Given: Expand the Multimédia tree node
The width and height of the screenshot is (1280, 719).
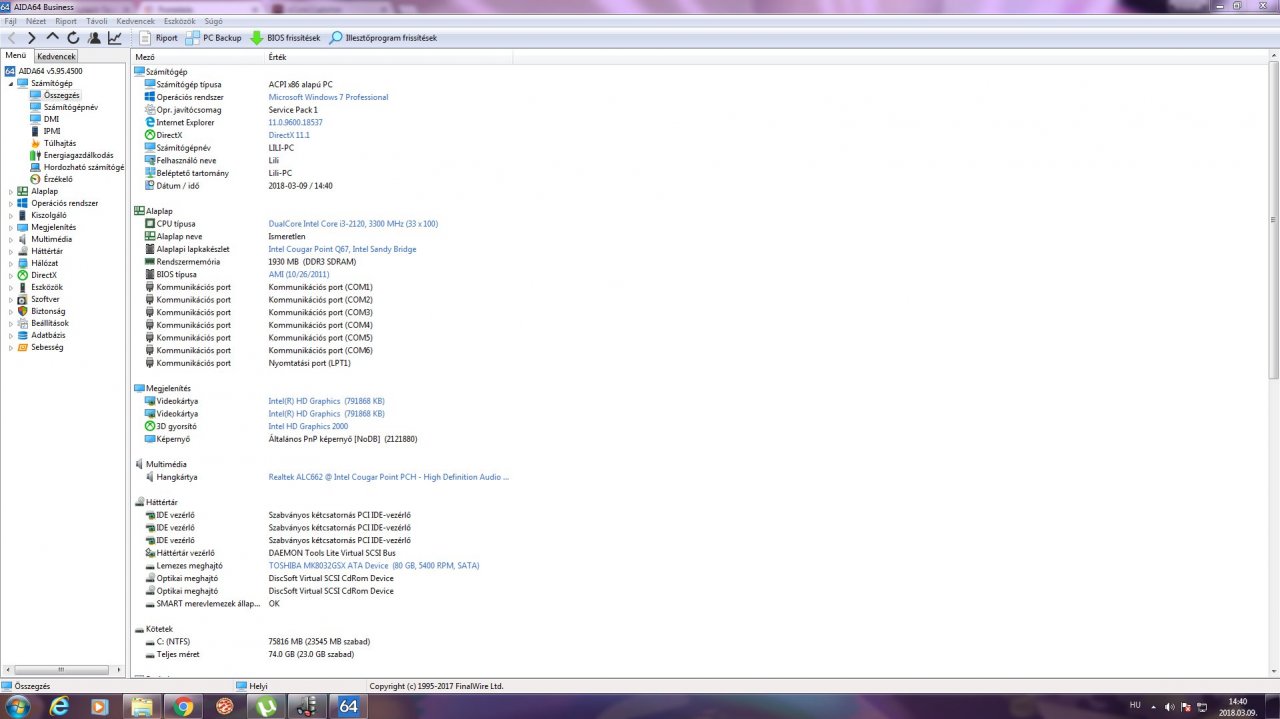Looking at the screenshot, I should coord(11,239).
